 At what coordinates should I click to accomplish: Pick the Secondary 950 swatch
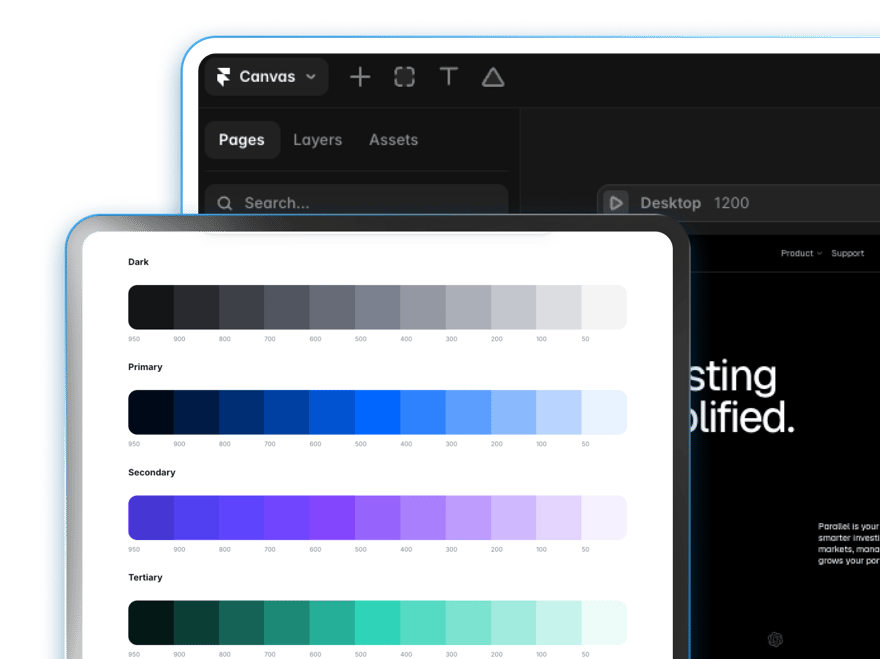click(x=151, y=518)
